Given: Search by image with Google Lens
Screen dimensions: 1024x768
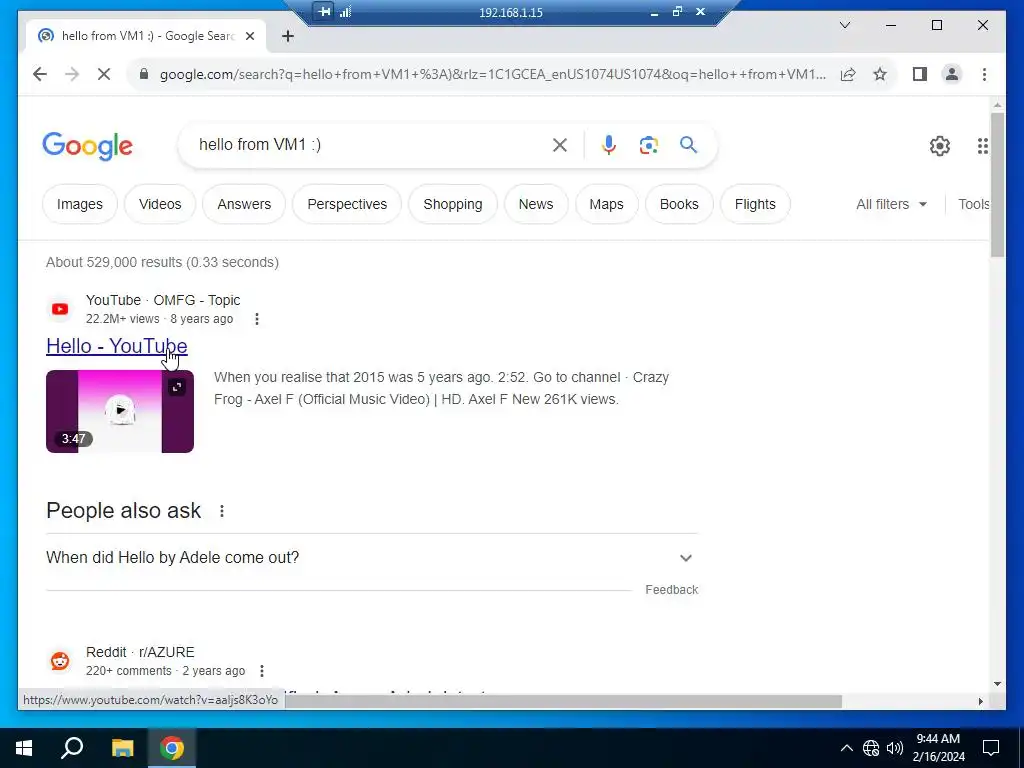Looking at the screenshot, I should pos(648,145).
